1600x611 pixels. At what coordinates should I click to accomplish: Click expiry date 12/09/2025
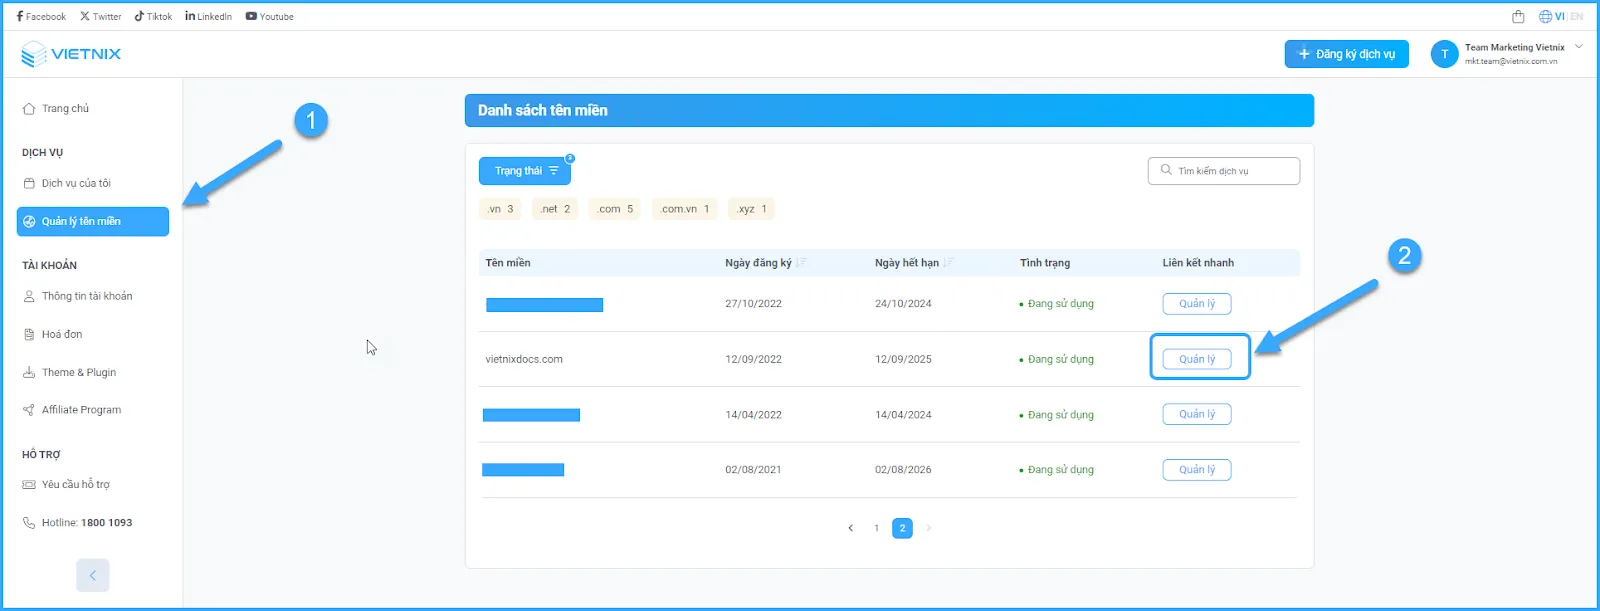coord(903,359)
